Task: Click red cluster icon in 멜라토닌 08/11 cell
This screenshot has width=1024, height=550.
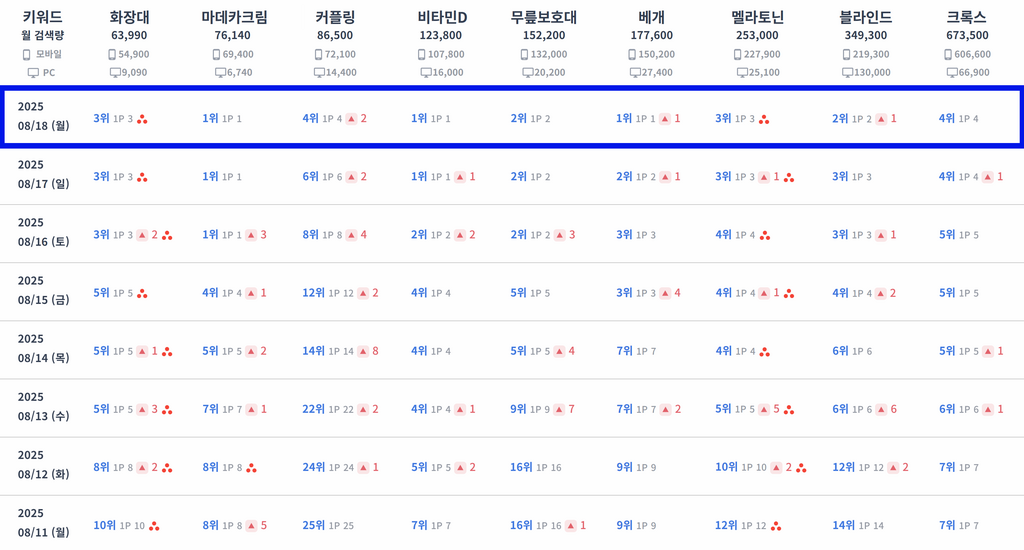Action: point(776,526)
